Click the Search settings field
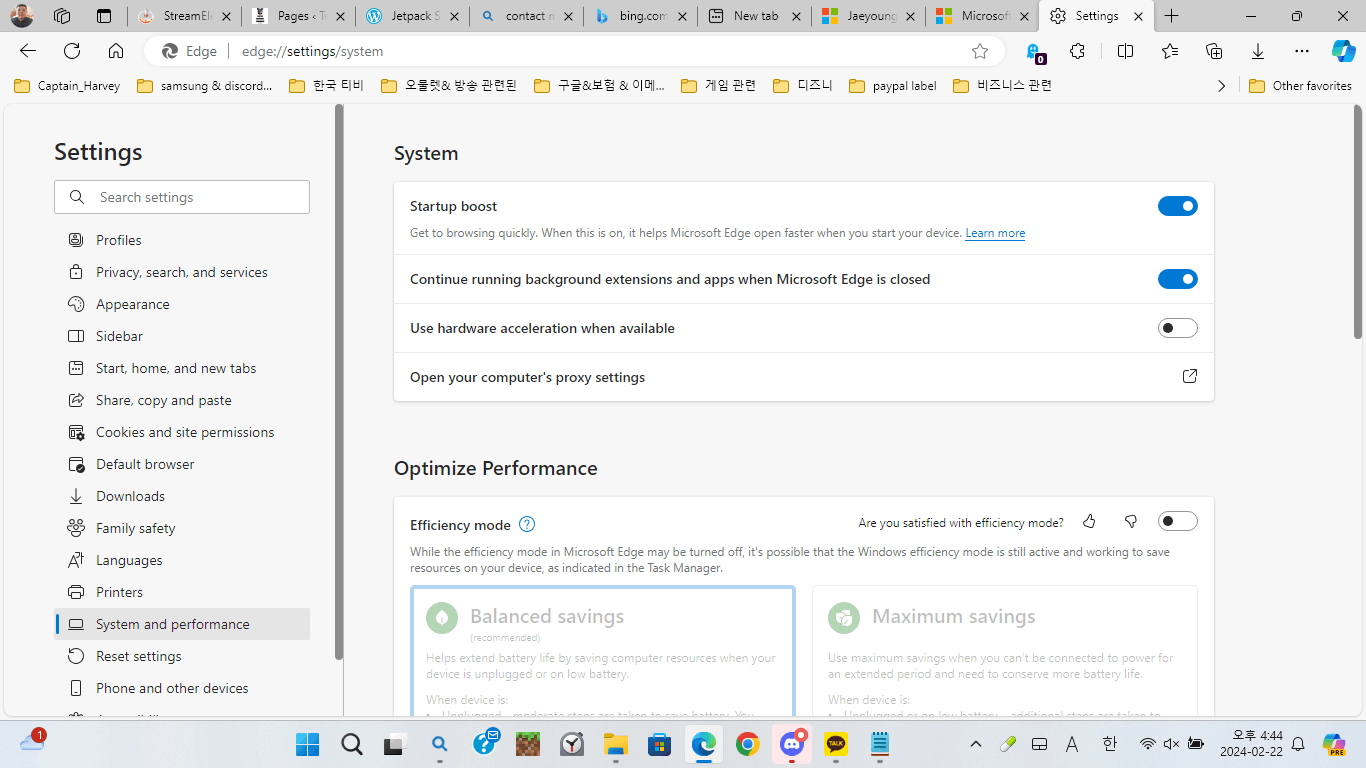This screenshot has width=1366, height=768. (x=182, y=197)
